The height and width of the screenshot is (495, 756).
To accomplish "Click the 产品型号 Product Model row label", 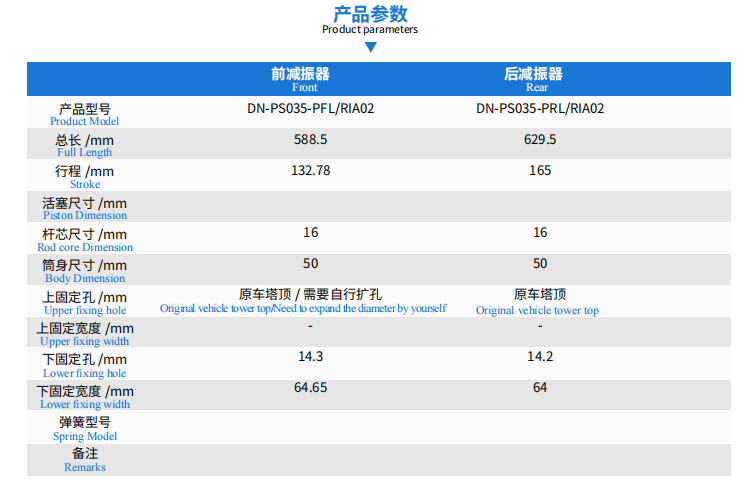I will pos(85,113).
